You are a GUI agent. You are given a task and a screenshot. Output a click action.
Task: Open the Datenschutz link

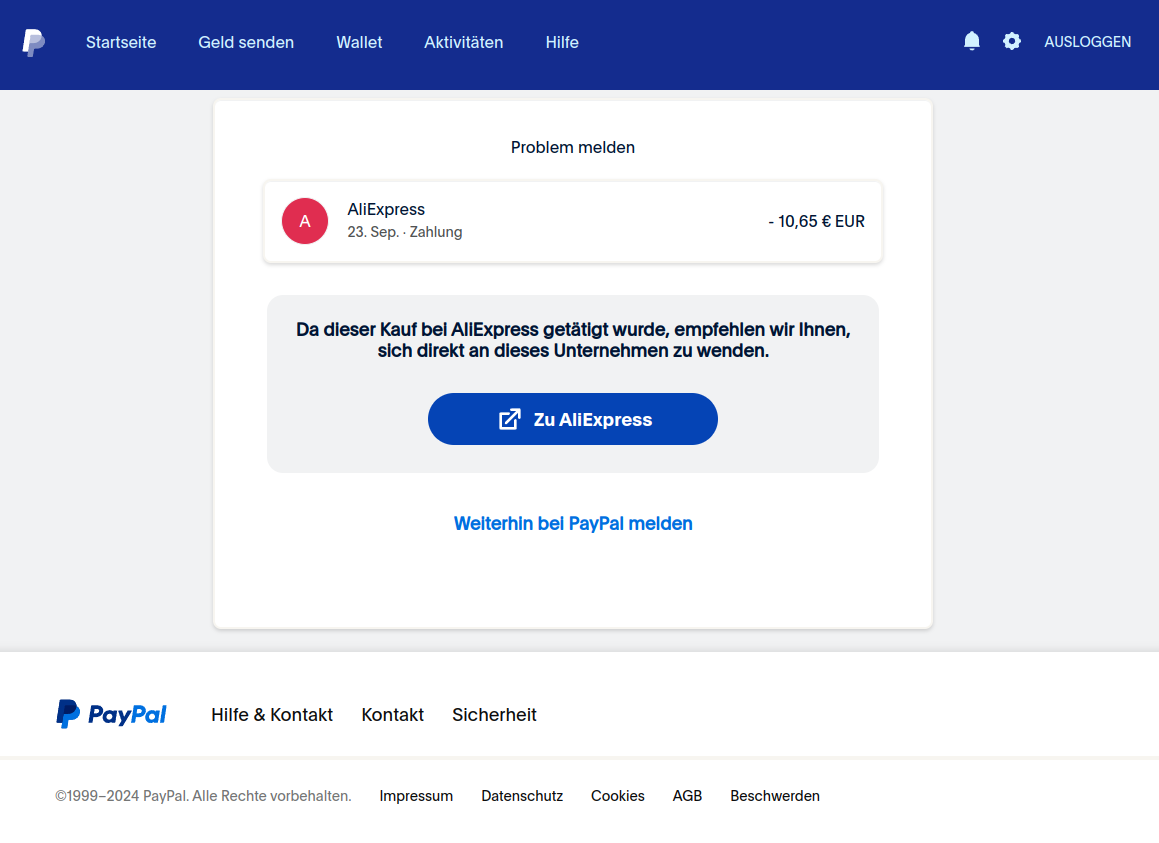[522, 796]
